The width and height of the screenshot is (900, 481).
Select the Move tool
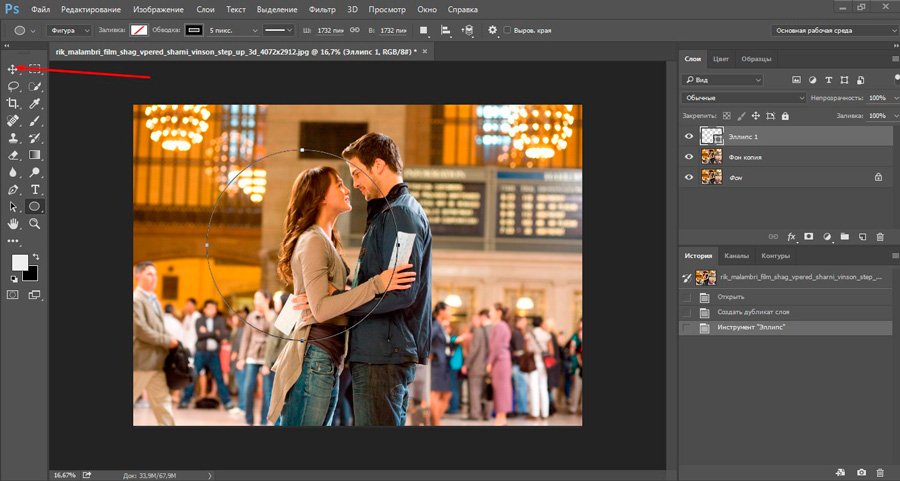tap(12, 69)
